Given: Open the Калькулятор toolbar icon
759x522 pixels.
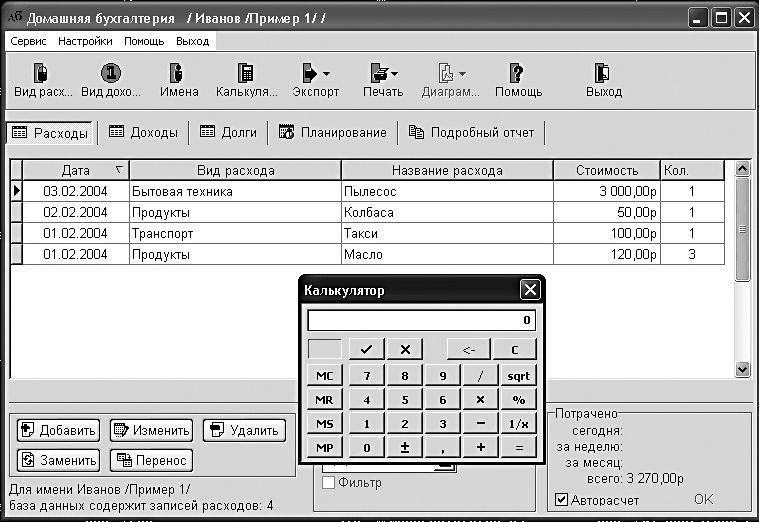Looking at the screenshot, I should (x=246, y=79).
